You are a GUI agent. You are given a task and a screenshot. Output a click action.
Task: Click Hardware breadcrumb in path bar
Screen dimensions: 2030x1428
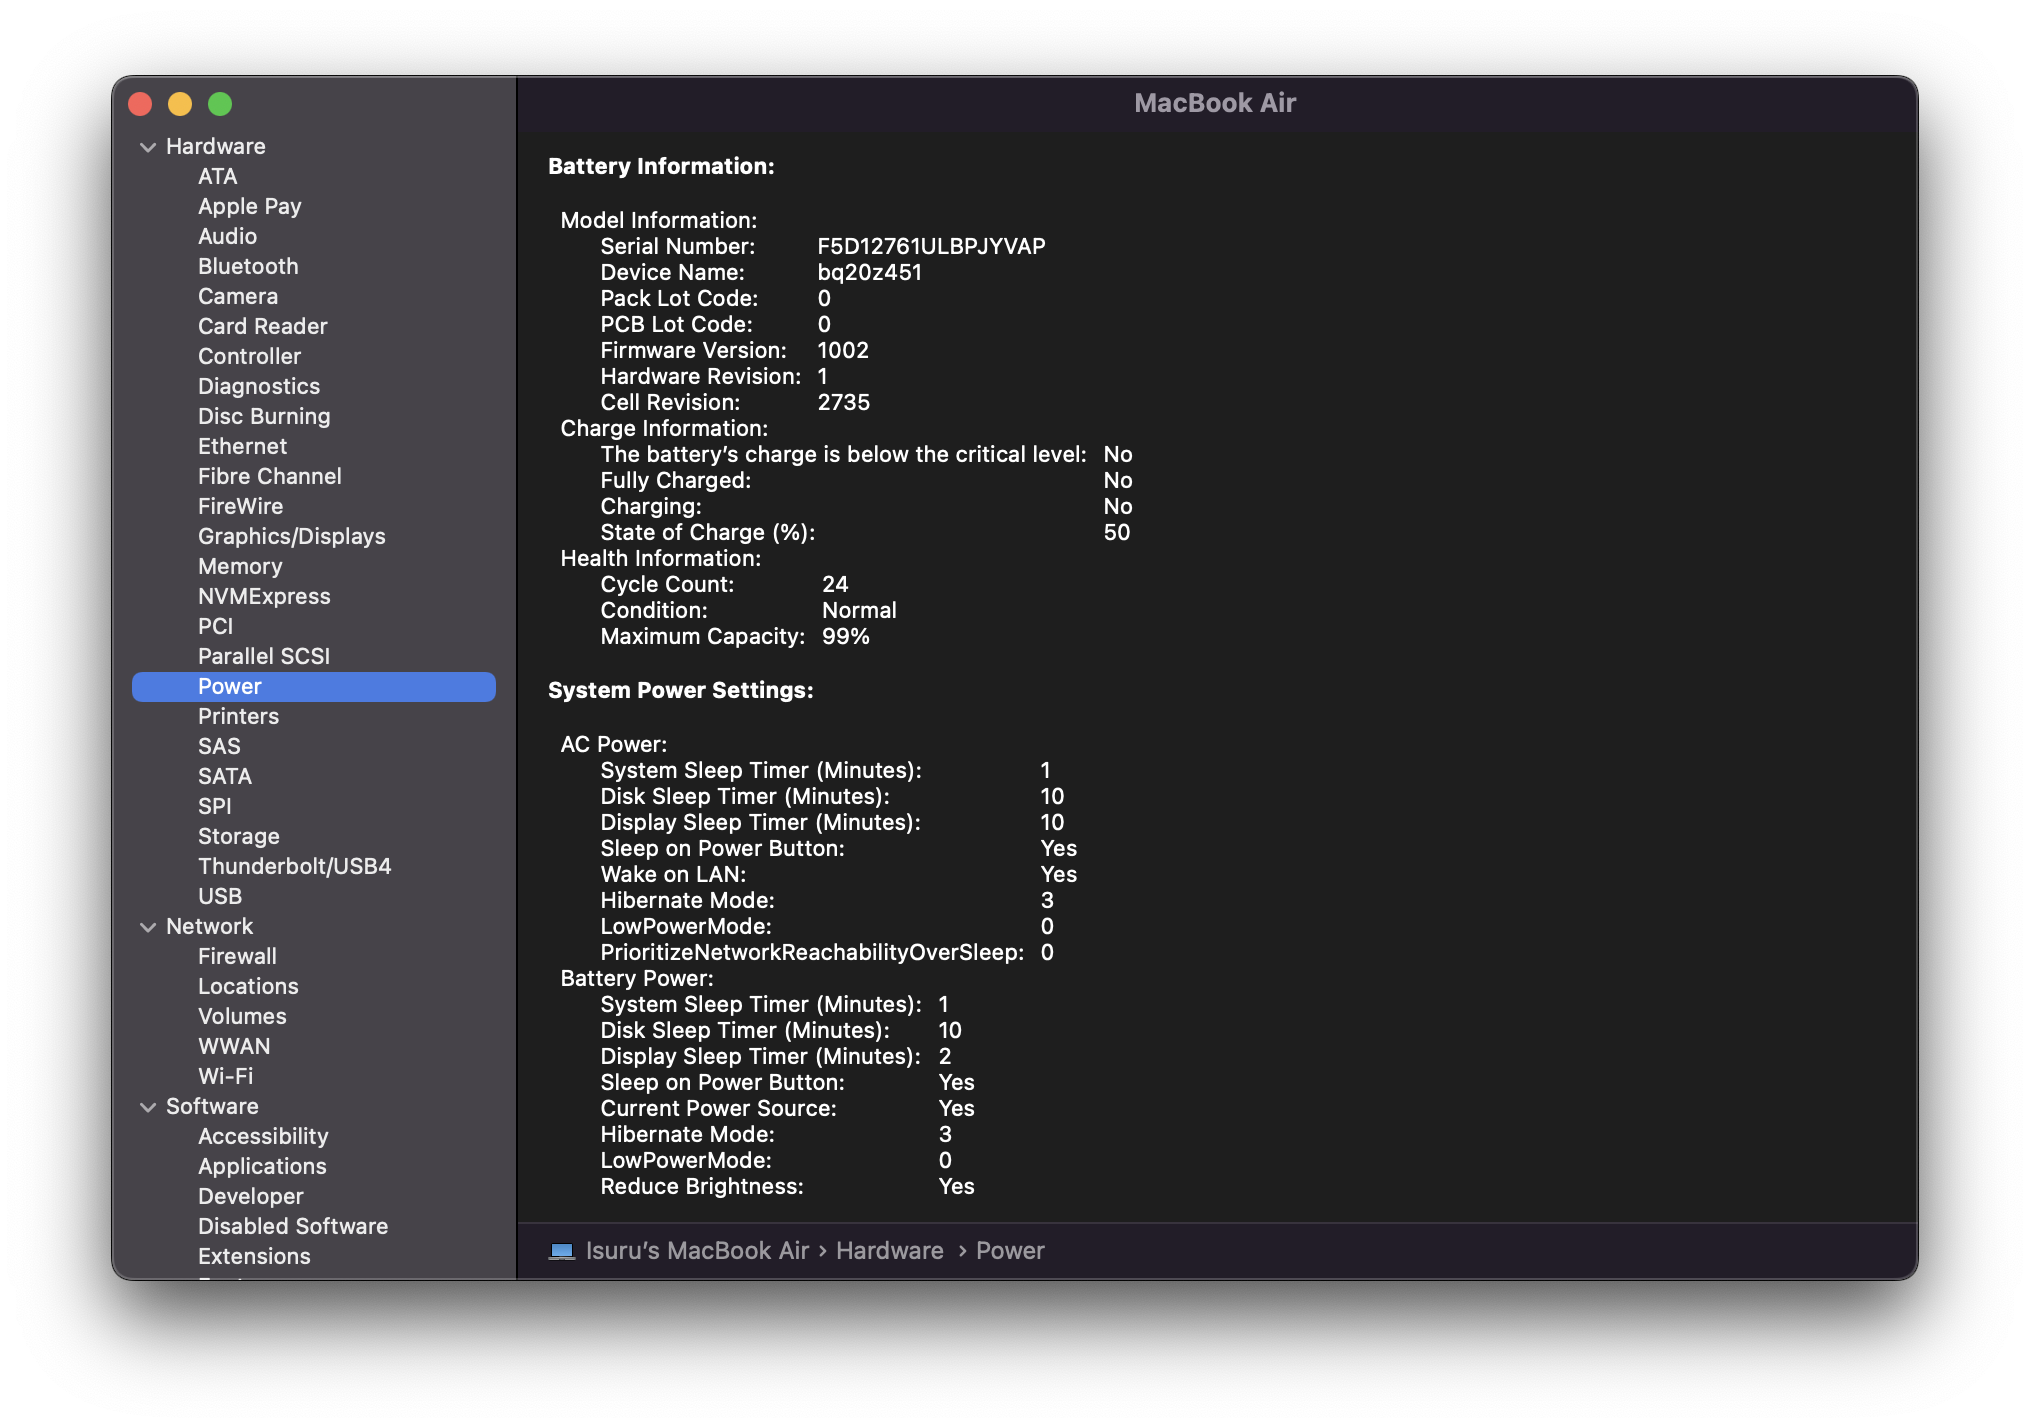tap(889, 1251)
